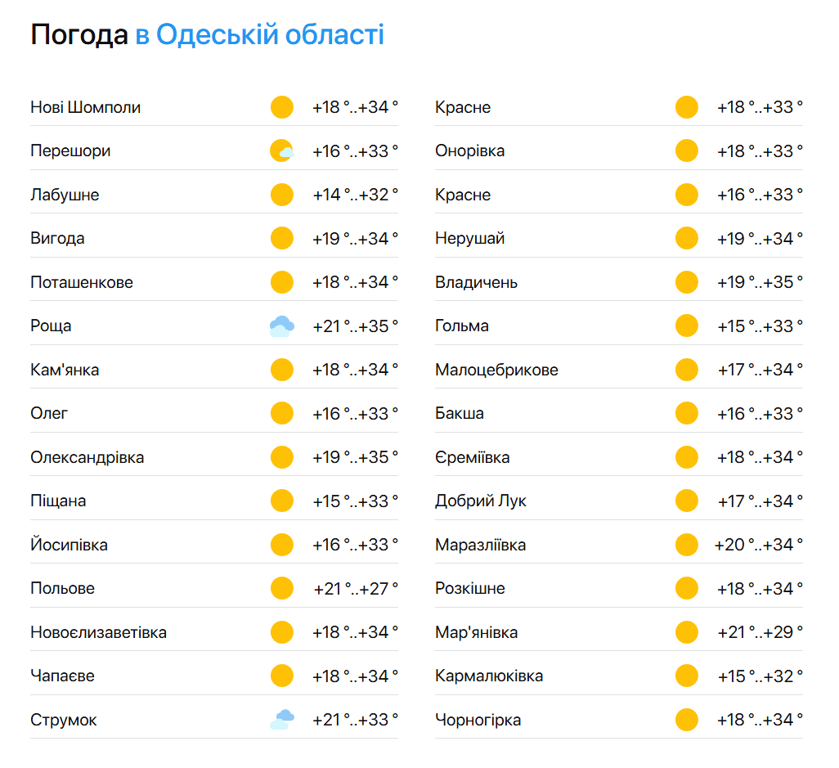This screenshot has height=768, width=839.
Task: Click the sunny weather icon for Вигода
Action: tap(281, 238)
